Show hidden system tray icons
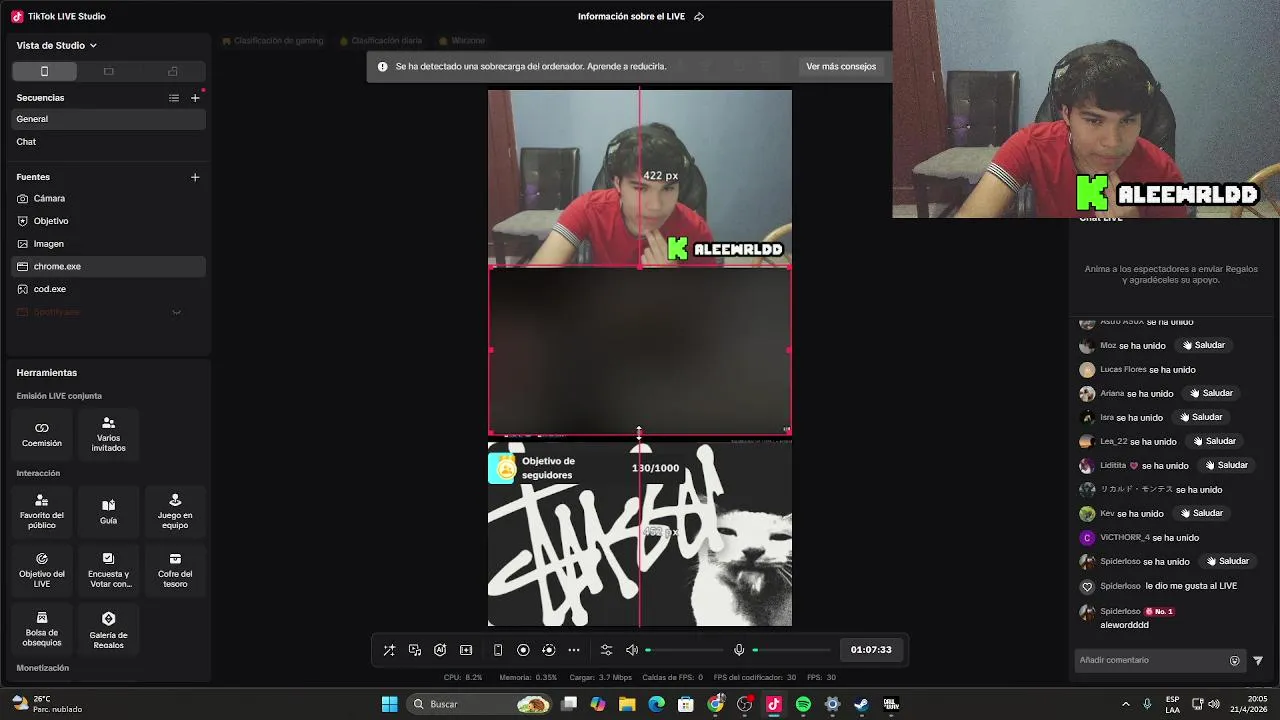The image size is (1280, 720). pyautogui.click(x=1126, y=704)
